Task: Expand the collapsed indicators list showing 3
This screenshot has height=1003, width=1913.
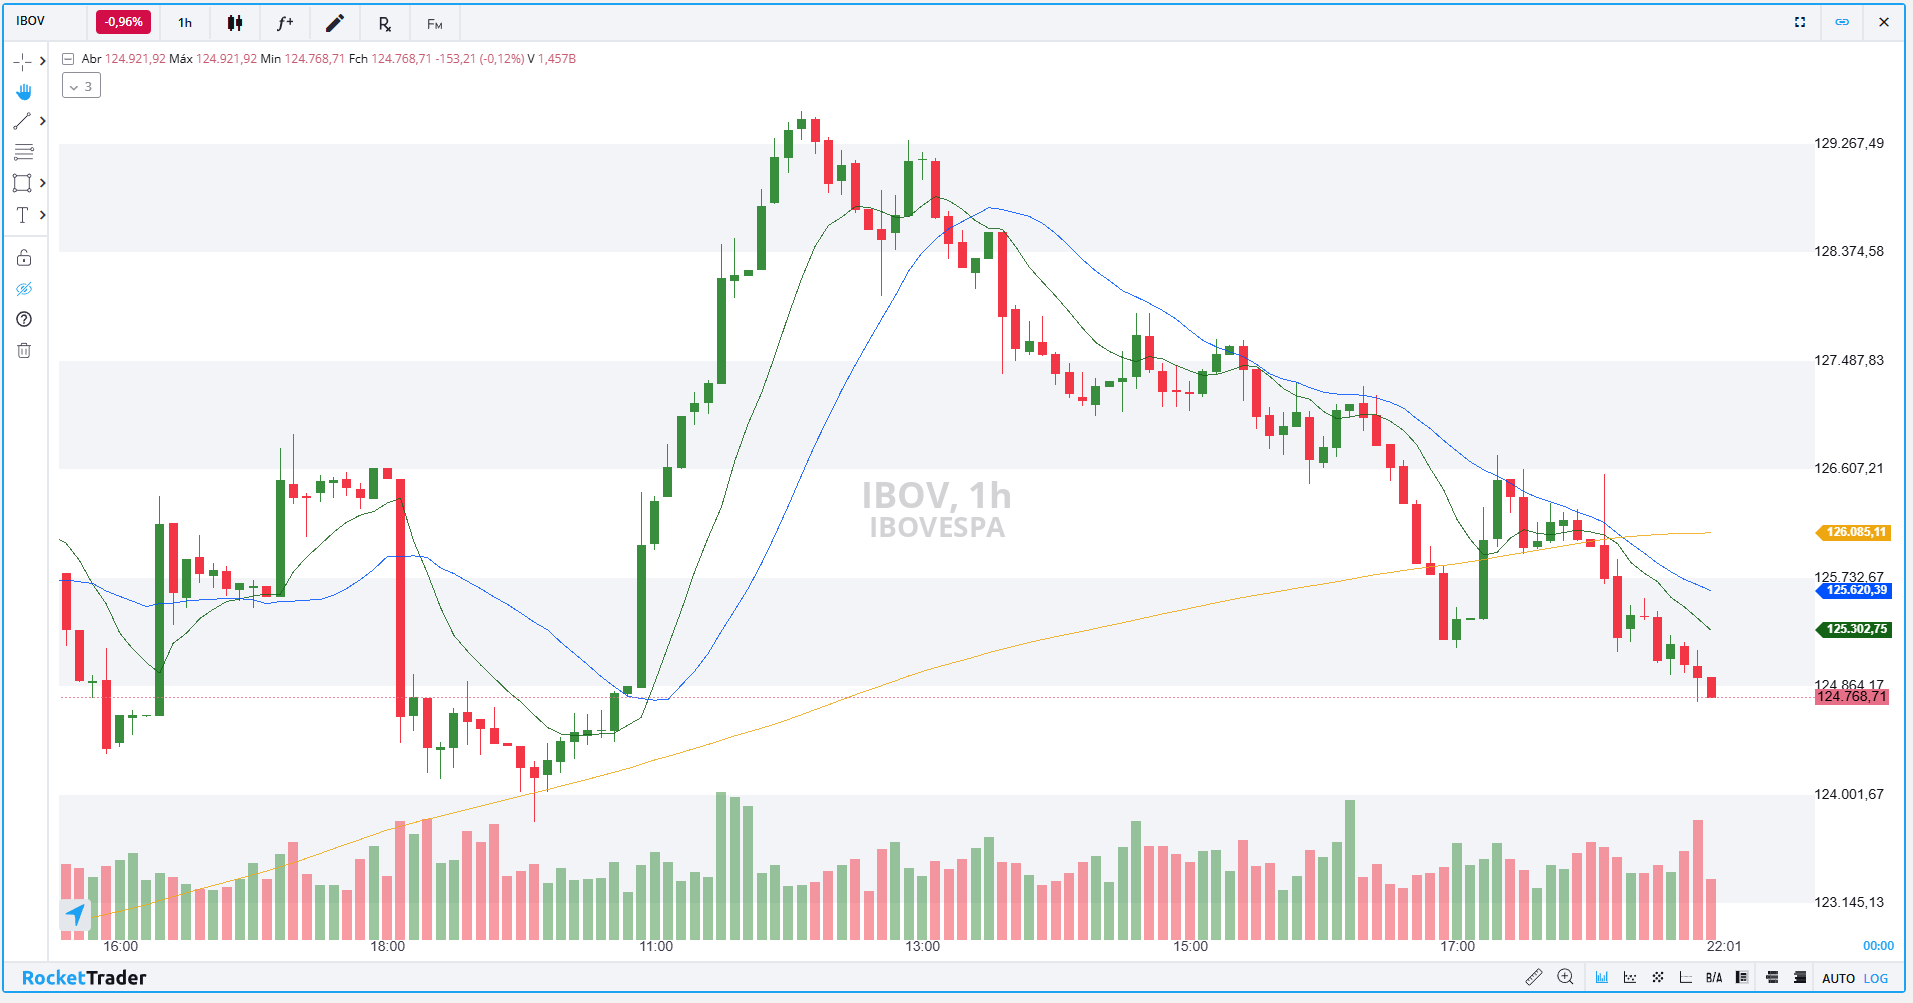Action: point(81,86)
